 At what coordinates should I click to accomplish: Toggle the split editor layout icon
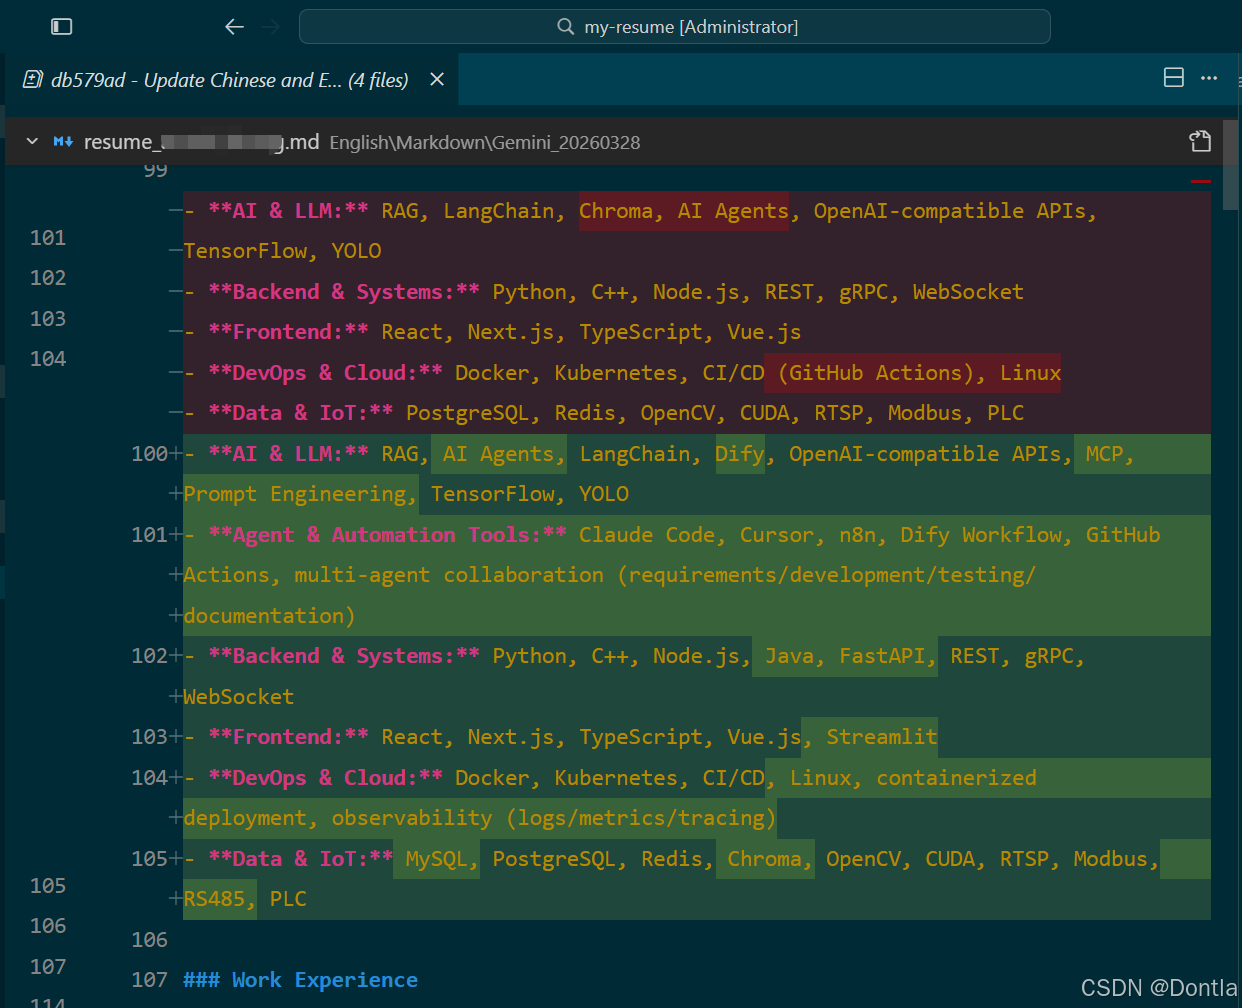[1174, 78]
